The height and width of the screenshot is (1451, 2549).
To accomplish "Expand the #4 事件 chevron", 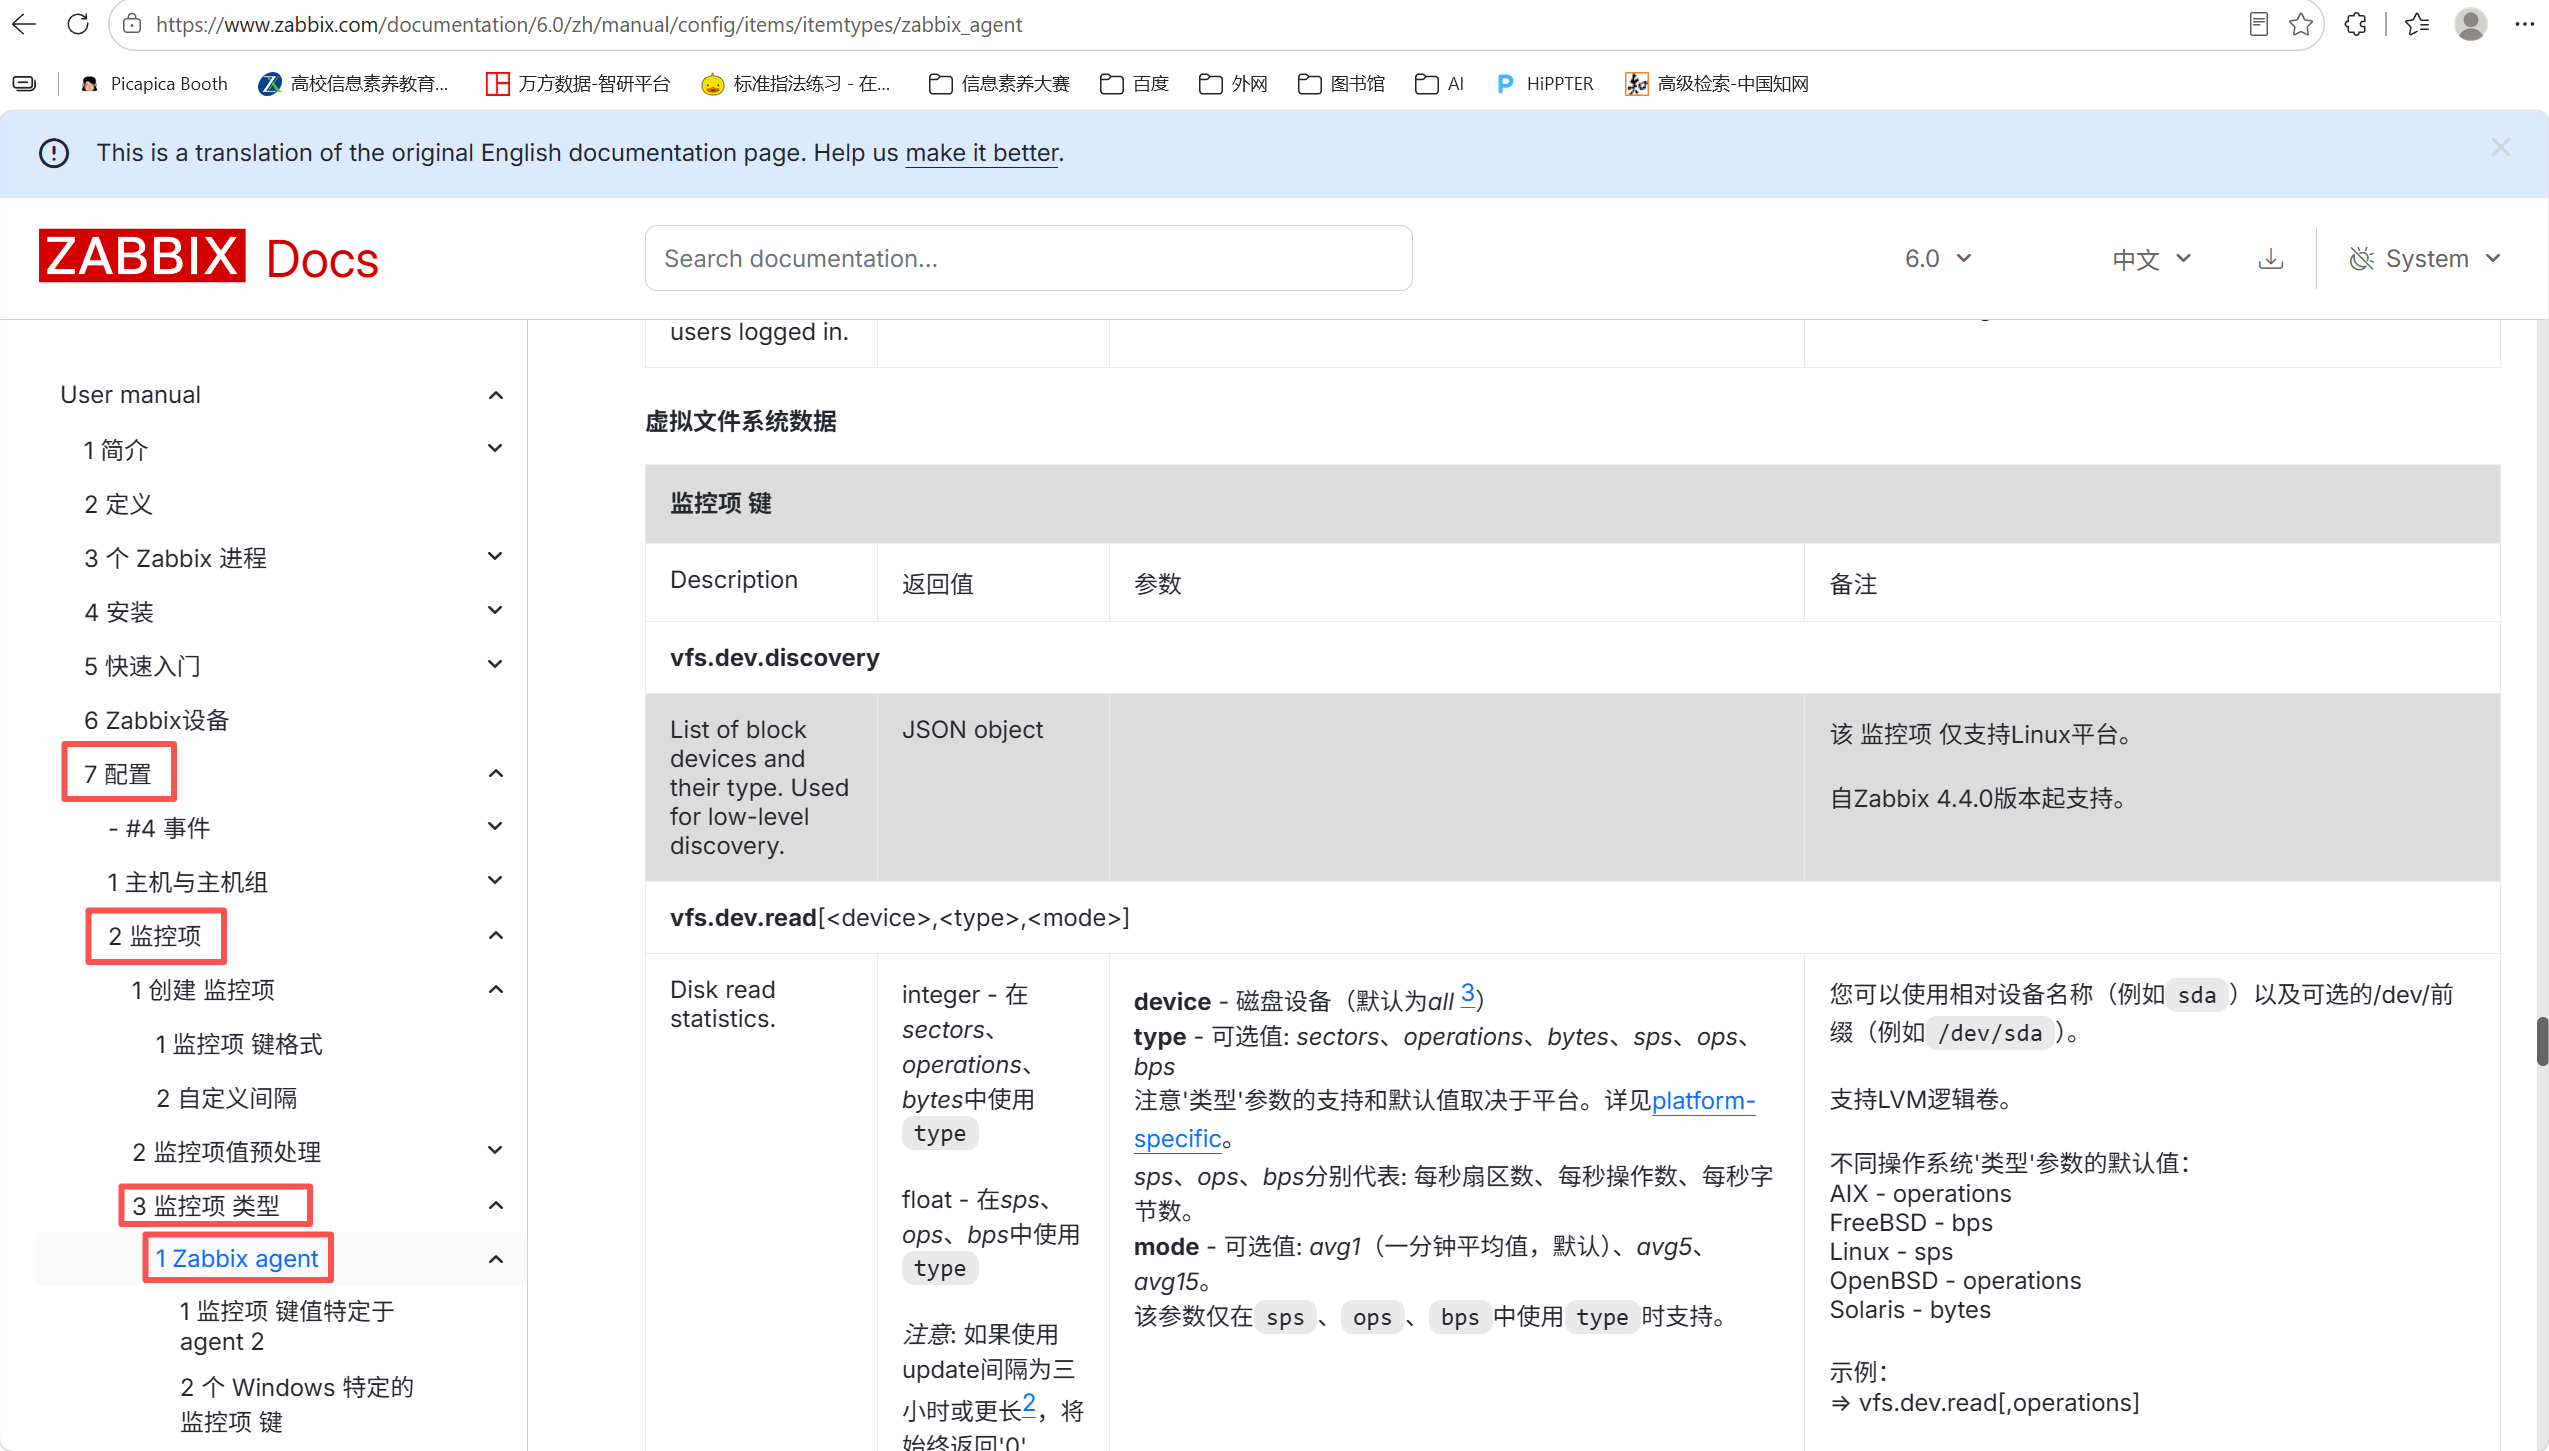I will 495,826.
